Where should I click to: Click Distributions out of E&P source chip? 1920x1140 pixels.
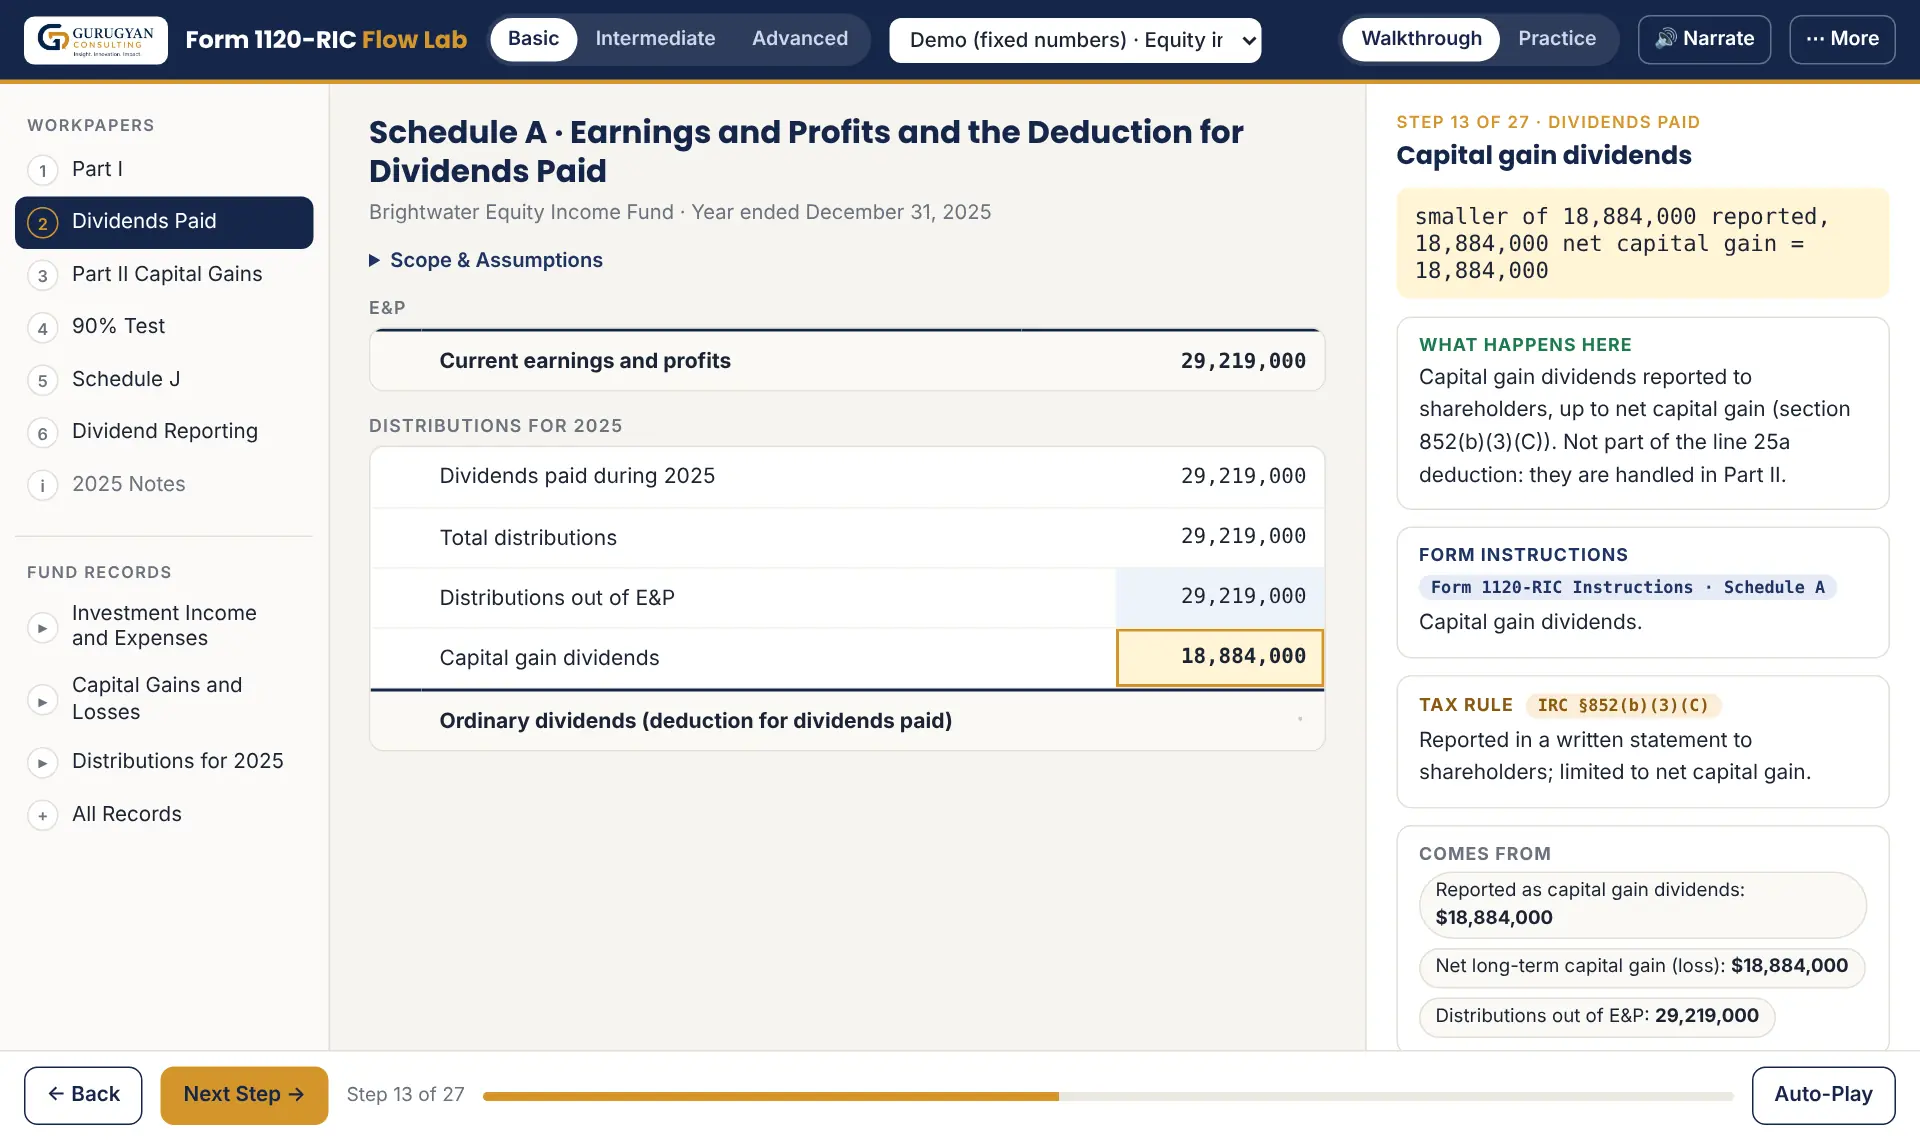click(1596, 1016)
